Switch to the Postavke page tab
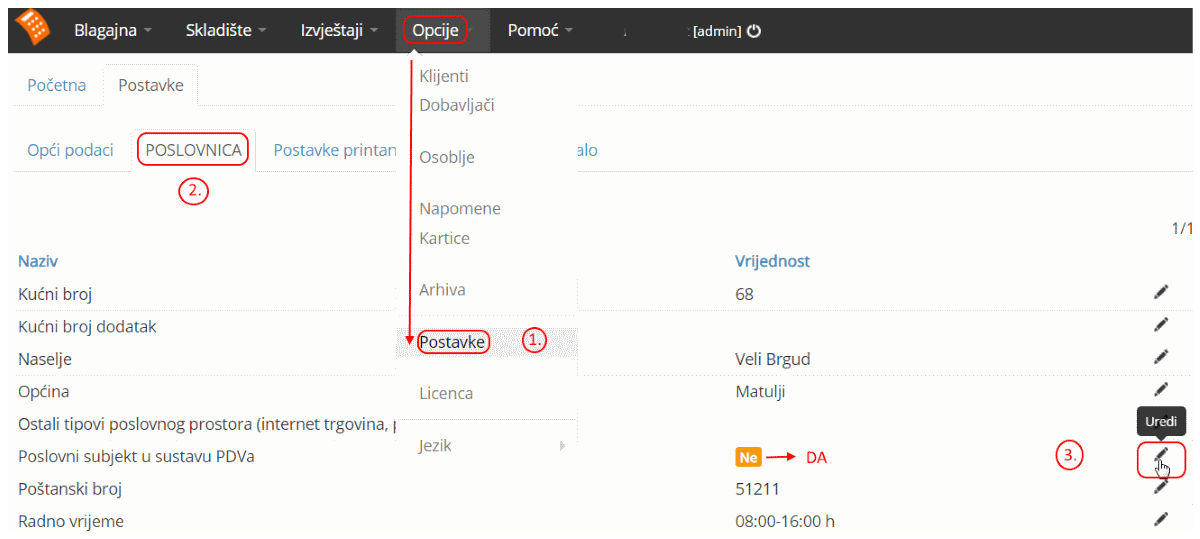The image size is (1200, 539). [x=151, y=85]
